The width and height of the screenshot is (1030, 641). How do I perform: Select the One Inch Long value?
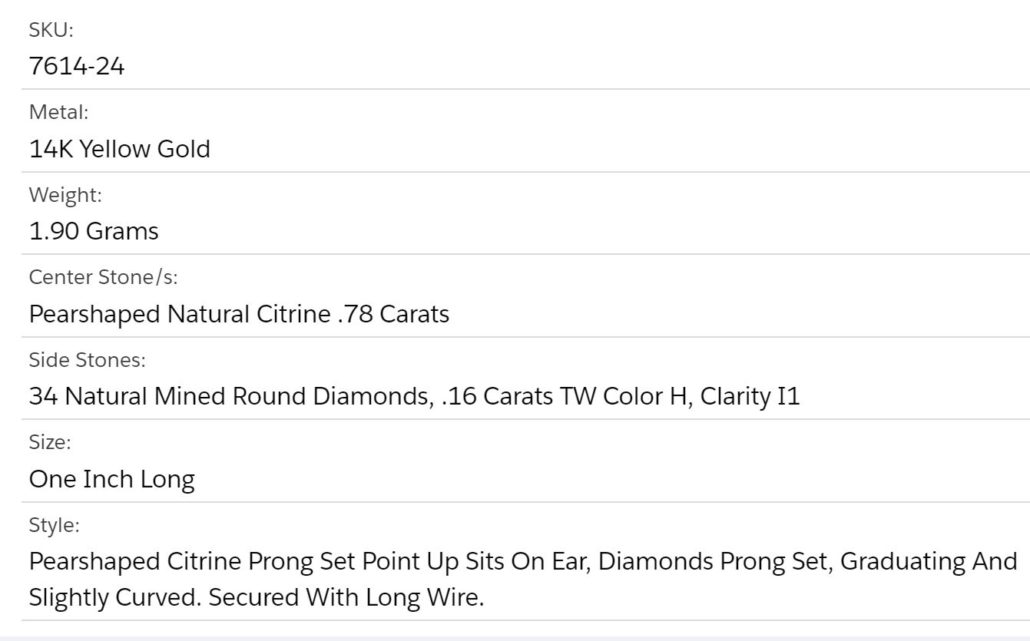click(112, 479)
